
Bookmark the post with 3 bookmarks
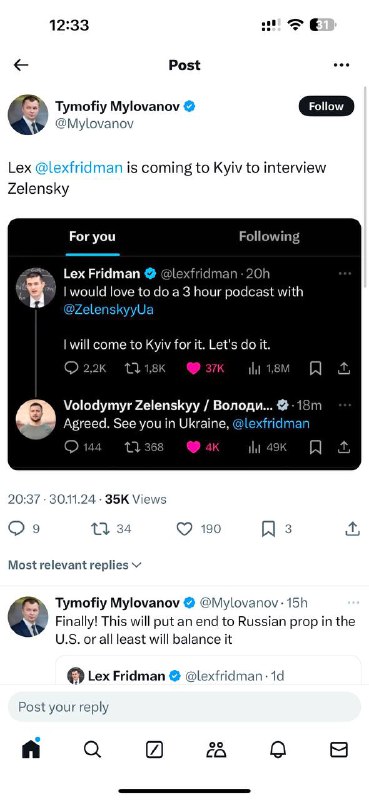(276, 529)
